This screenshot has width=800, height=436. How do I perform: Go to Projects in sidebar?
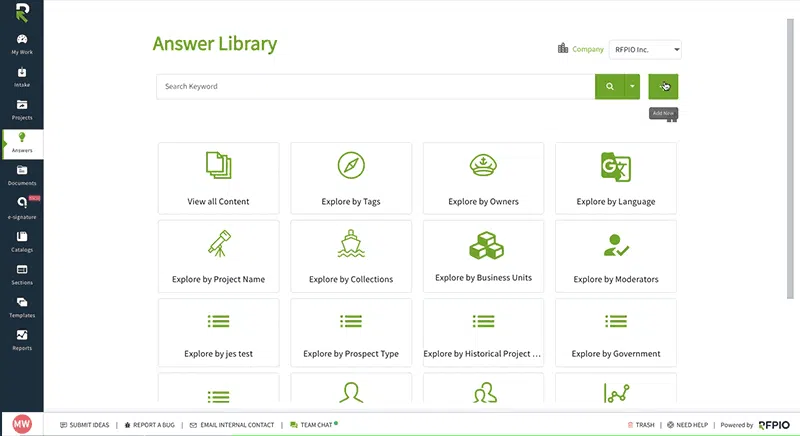coord(22,110)
